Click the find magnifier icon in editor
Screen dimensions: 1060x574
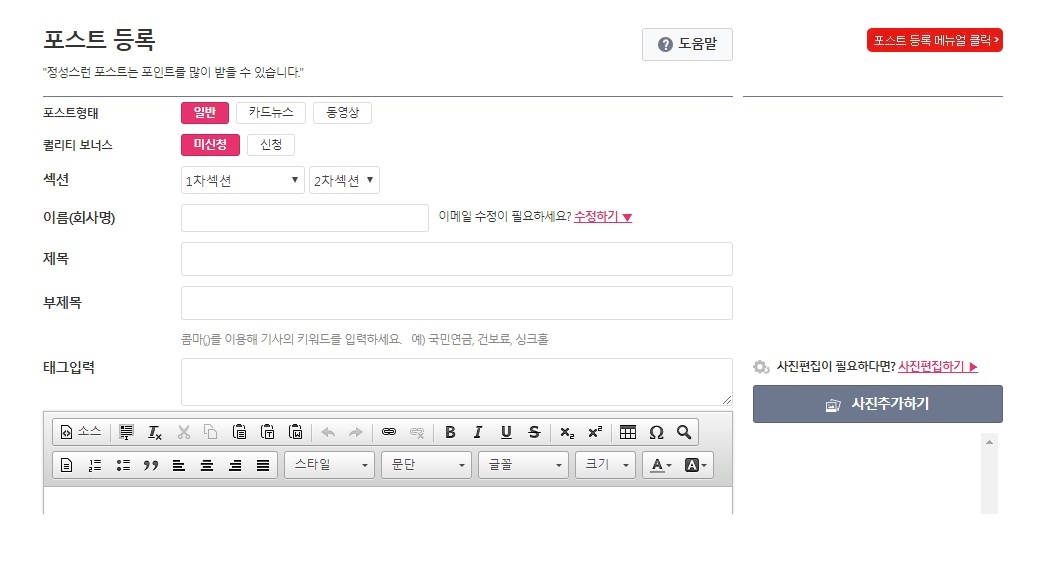click(x=684, y=432)
